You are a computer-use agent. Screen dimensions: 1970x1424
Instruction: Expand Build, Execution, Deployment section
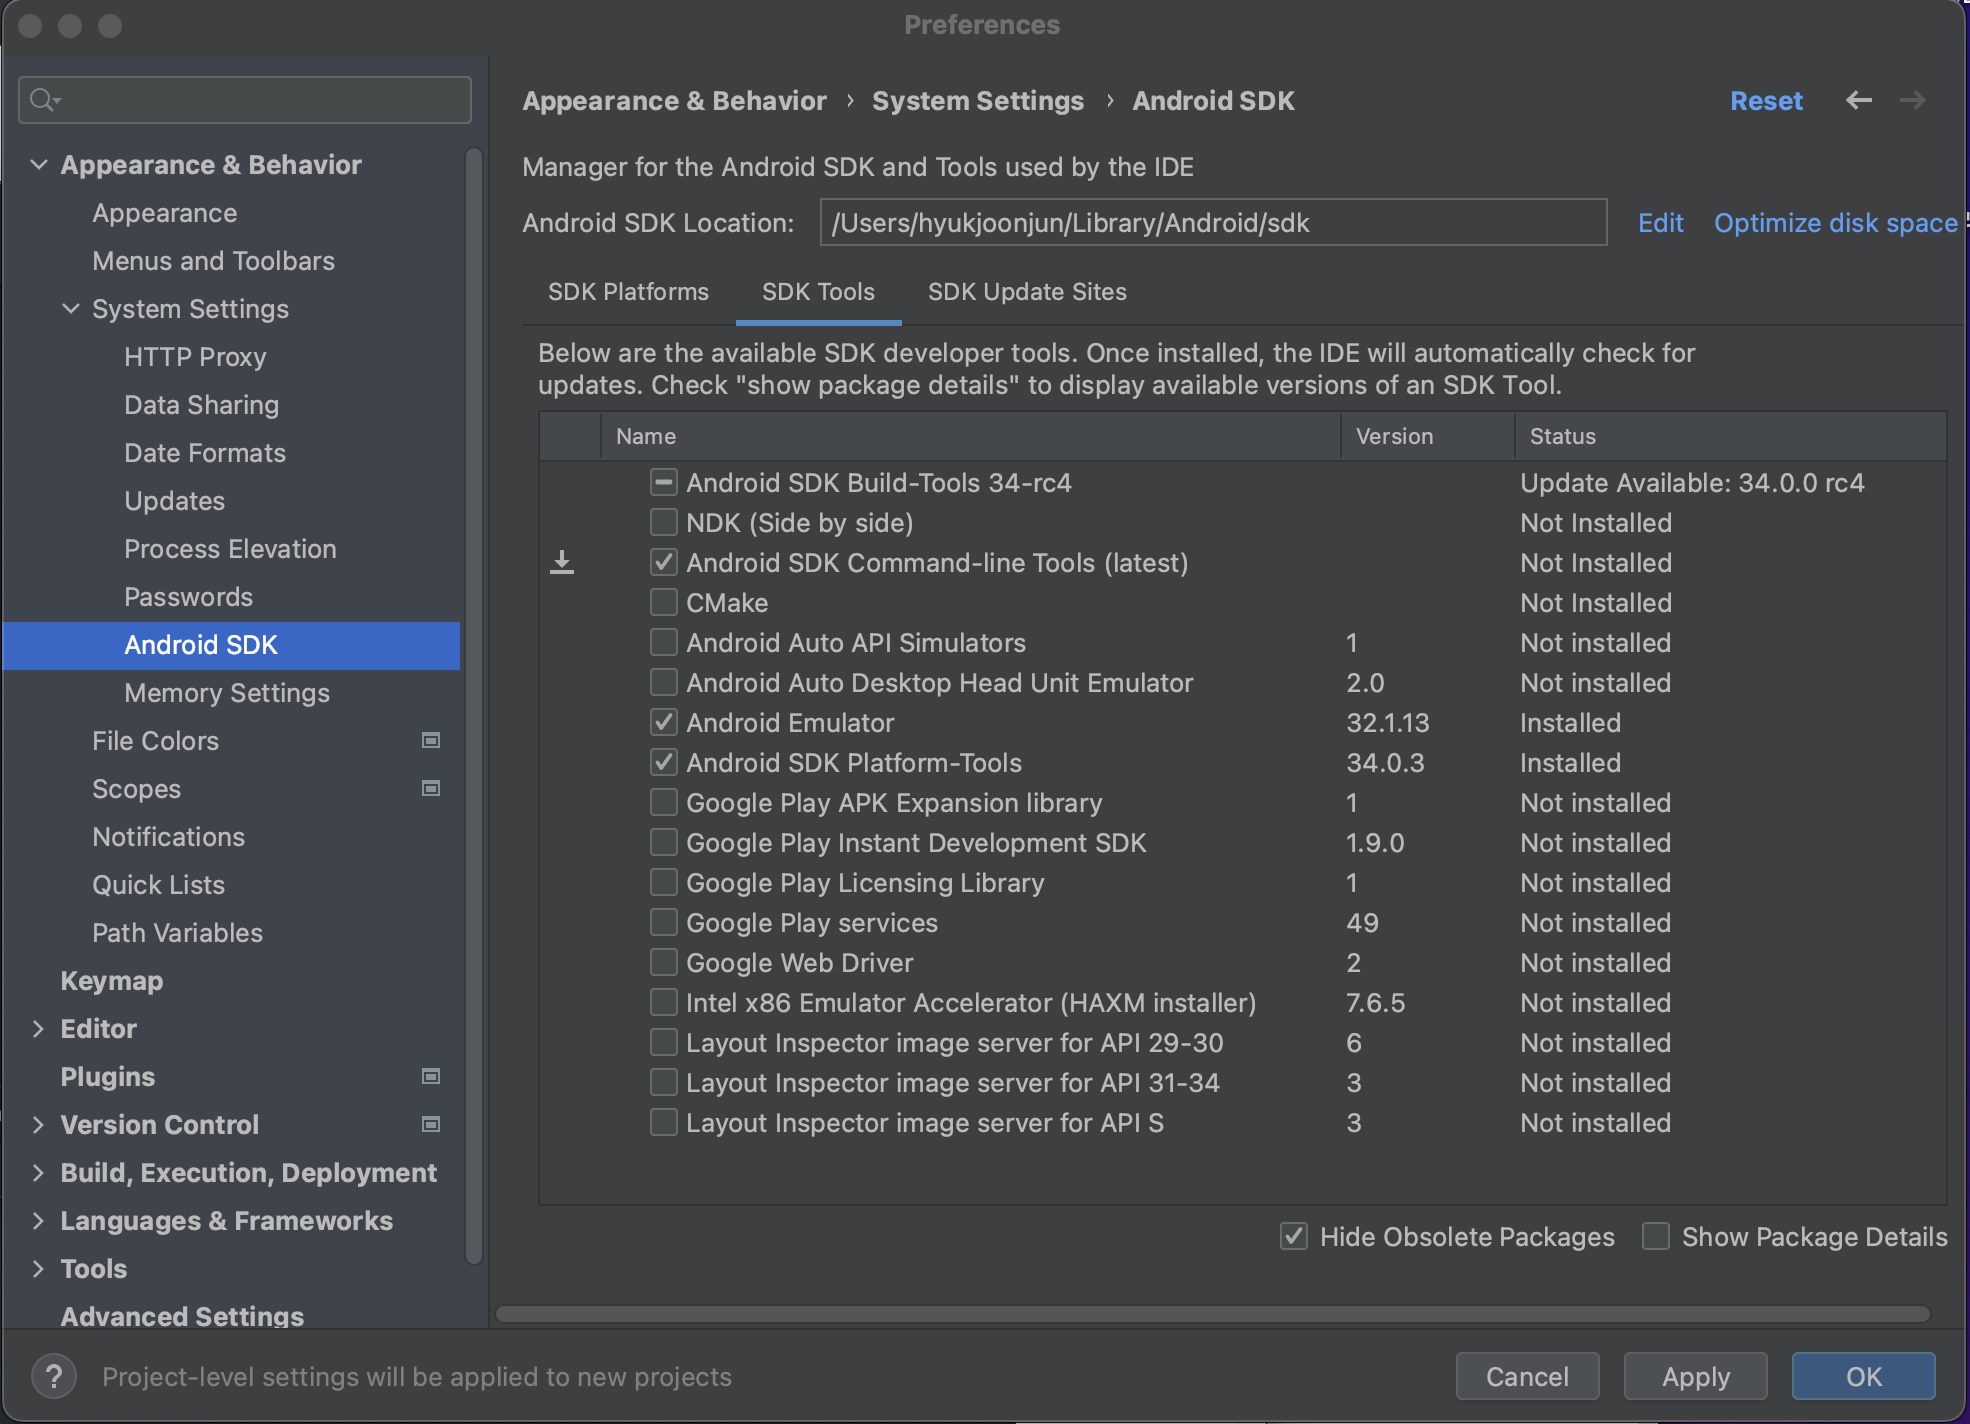[x=38, y=1172]
